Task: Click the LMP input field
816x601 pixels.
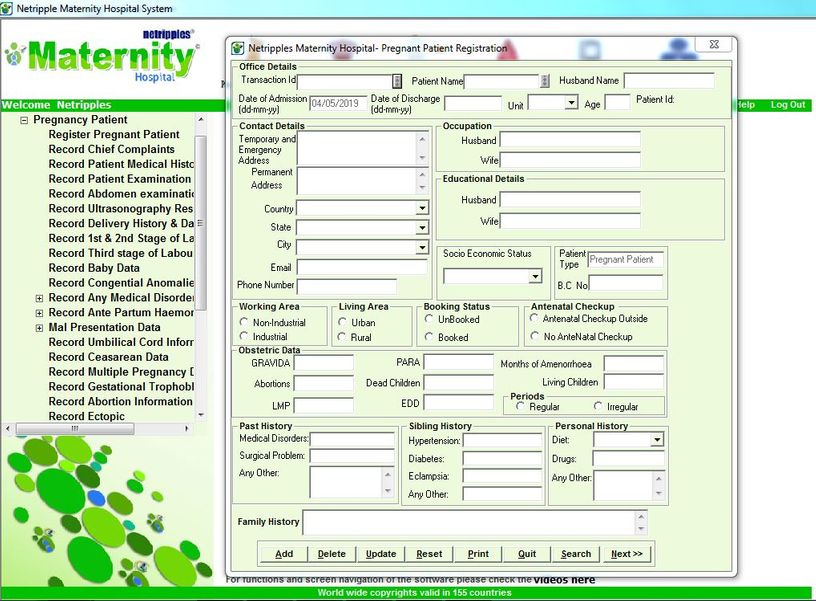Action: pyautogui.click(x=323, y=405)
